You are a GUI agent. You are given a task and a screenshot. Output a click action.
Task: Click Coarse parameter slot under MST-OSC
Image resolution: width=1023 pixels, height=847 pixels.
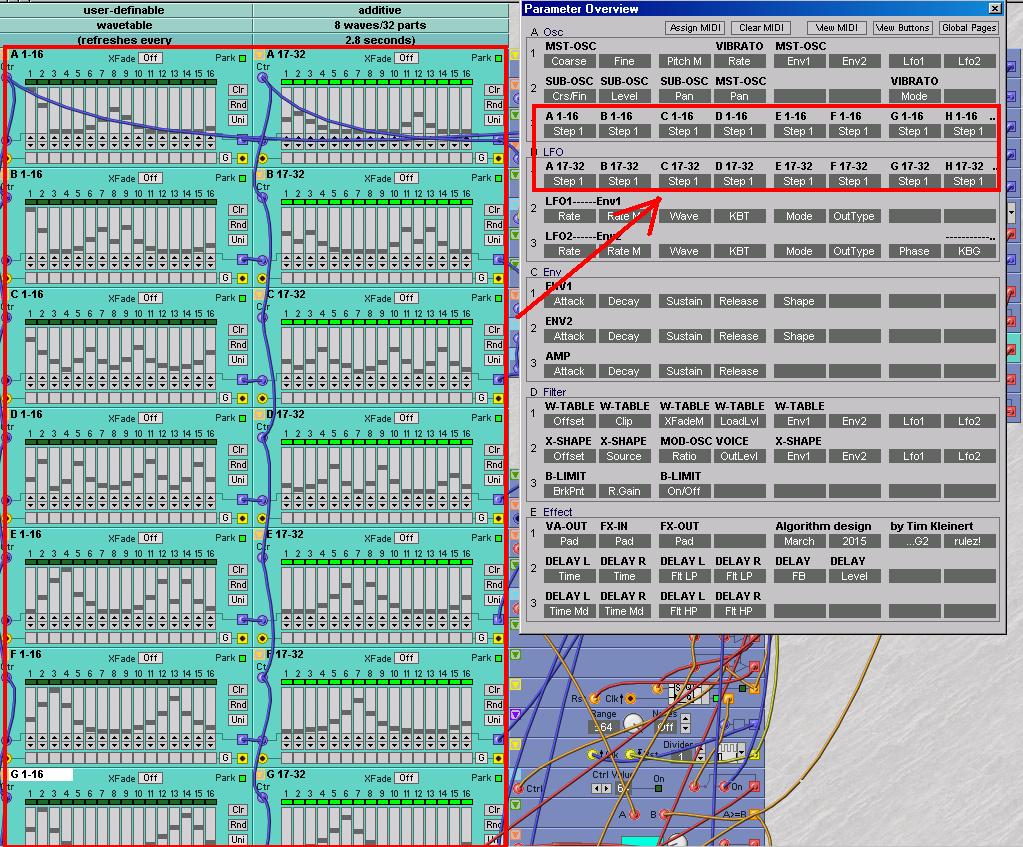[568, 61]
